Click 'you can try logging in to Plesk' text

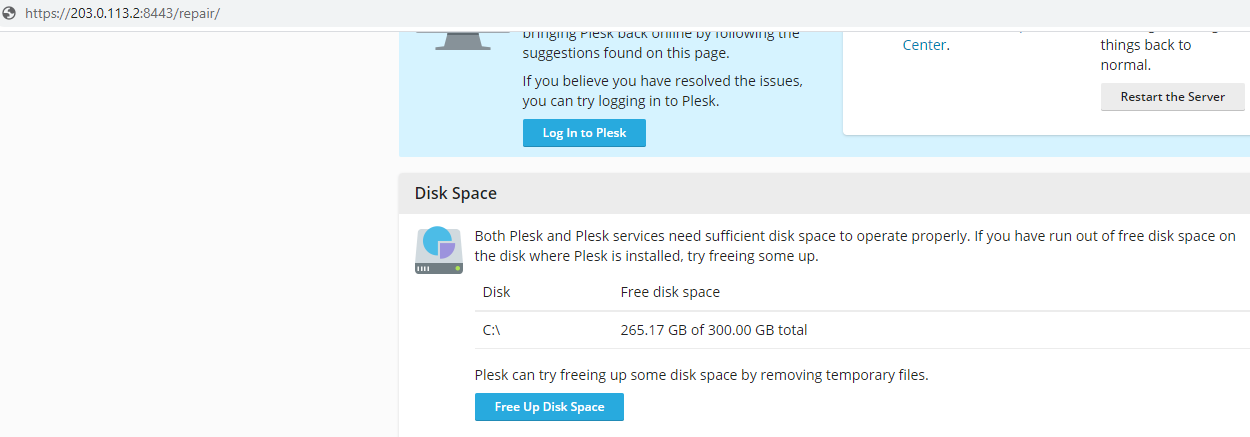(x=621, y=101)
